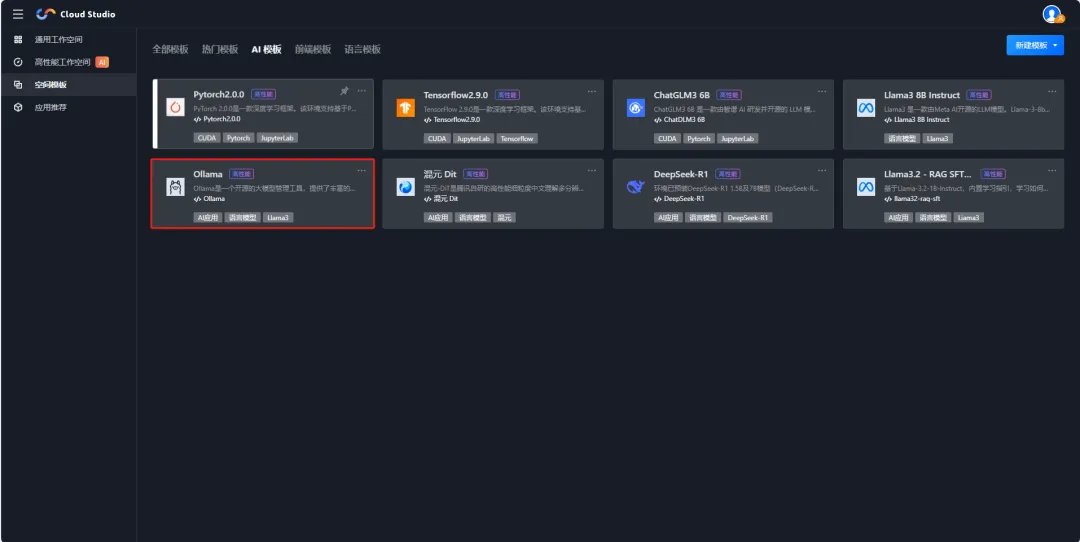1080x542 pixels.
Task: Click the Ollama llama logo icon
Action: [176, 187]
